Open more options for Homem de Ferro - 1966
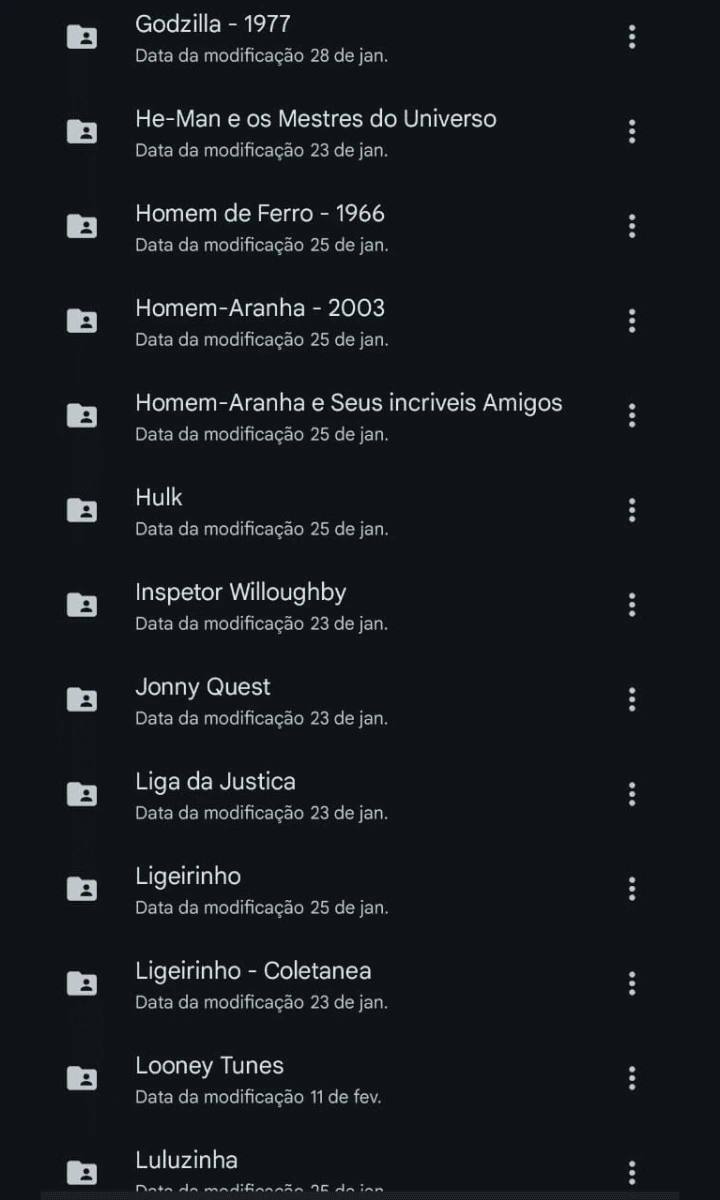 tap(632, 226)
